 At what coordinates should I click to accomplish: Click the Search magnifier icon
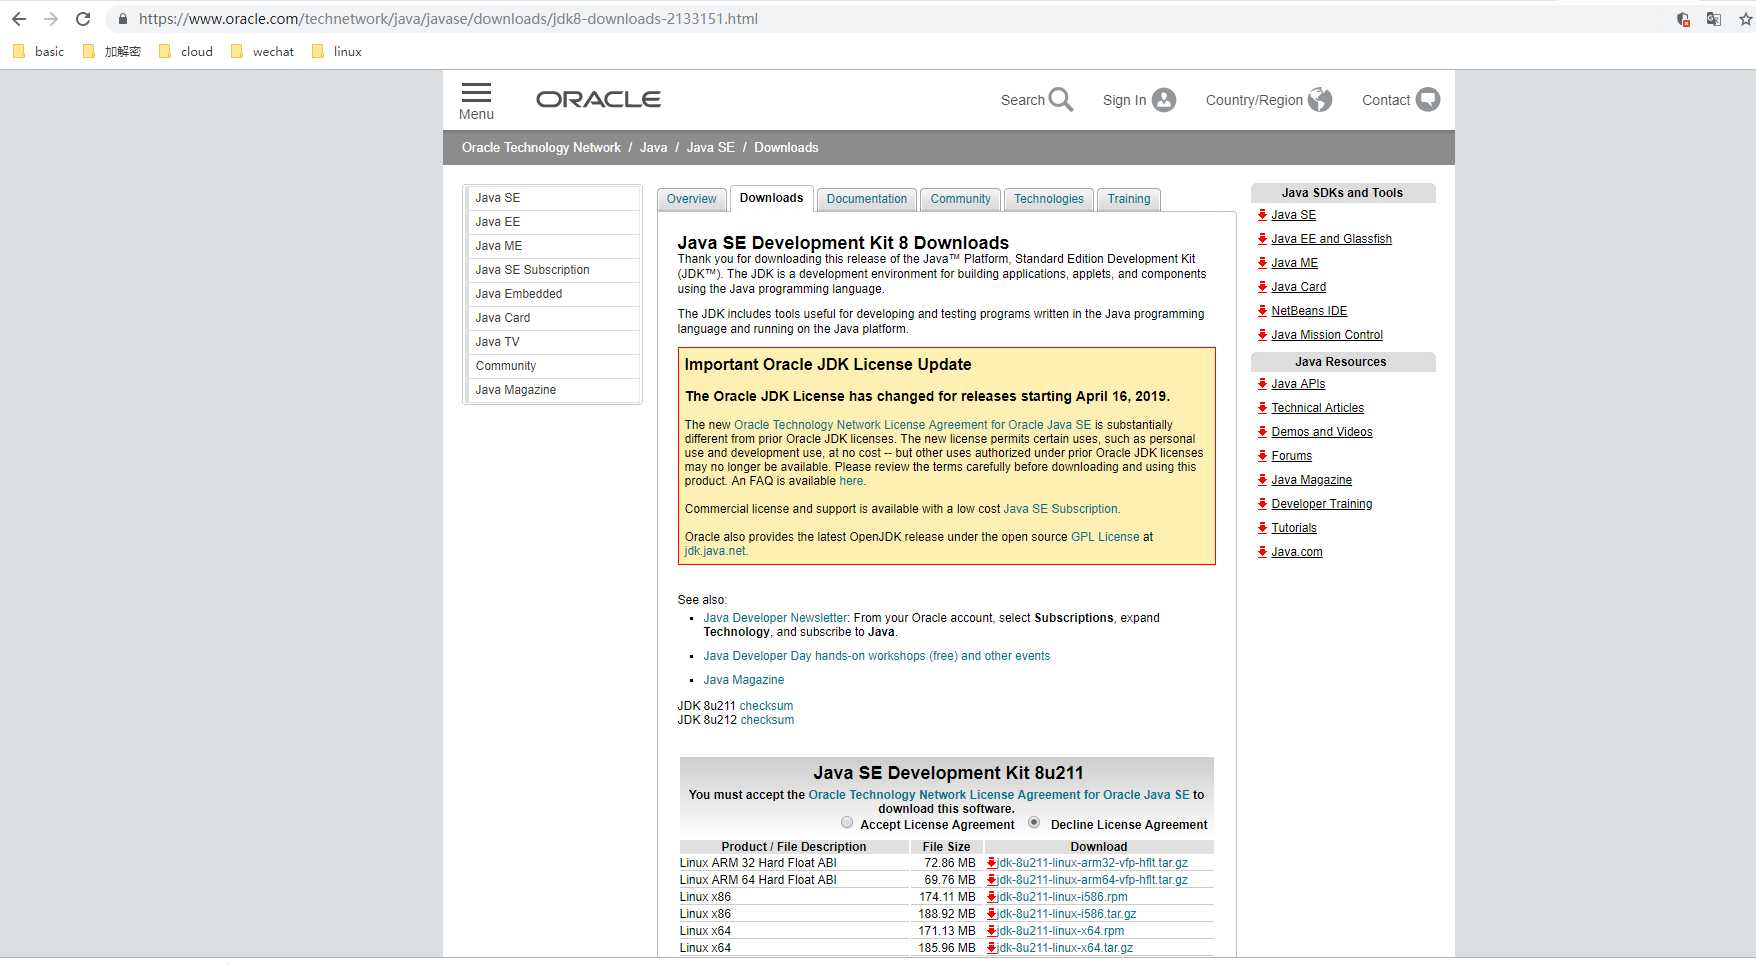point(1061,99)
